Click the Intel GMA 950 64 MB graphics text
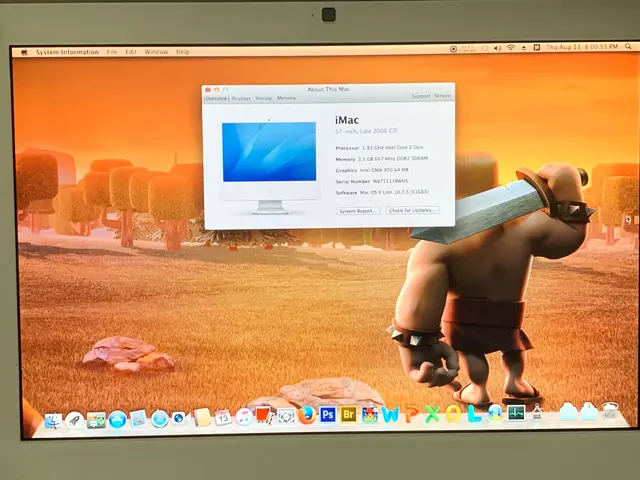 (x=384, y=170)
